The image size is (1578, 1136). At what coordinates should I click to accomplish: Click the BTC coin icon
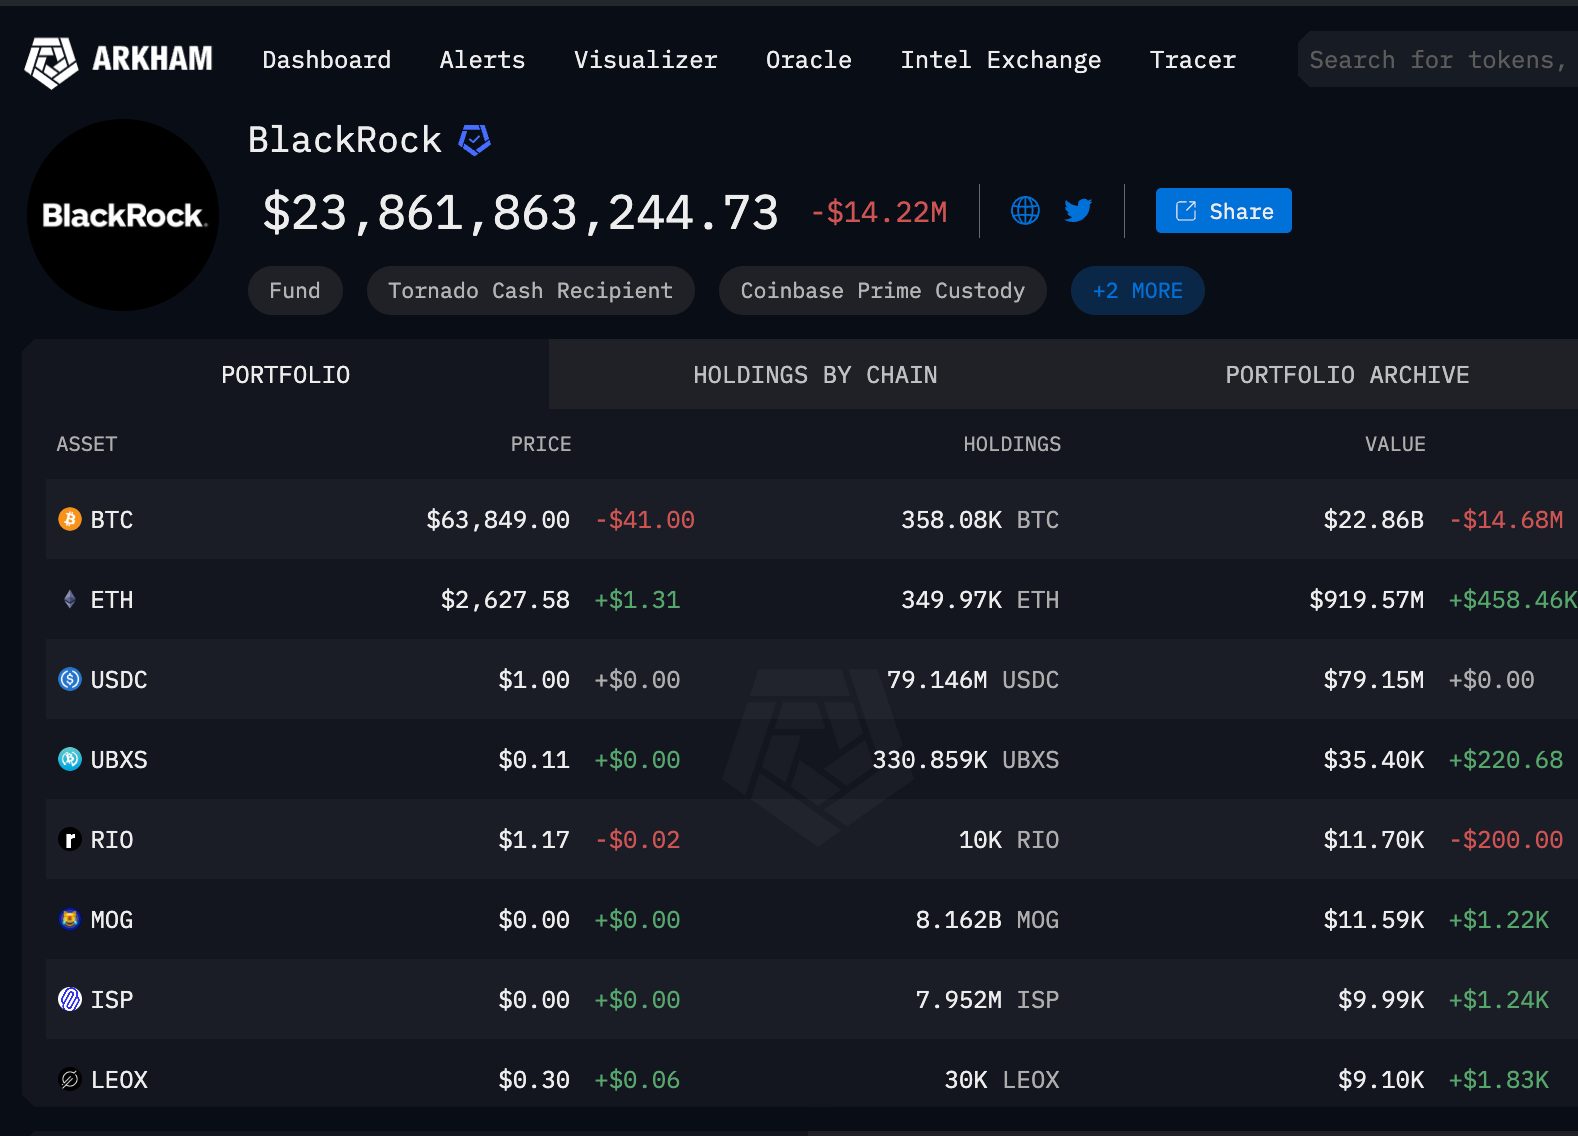70,519
